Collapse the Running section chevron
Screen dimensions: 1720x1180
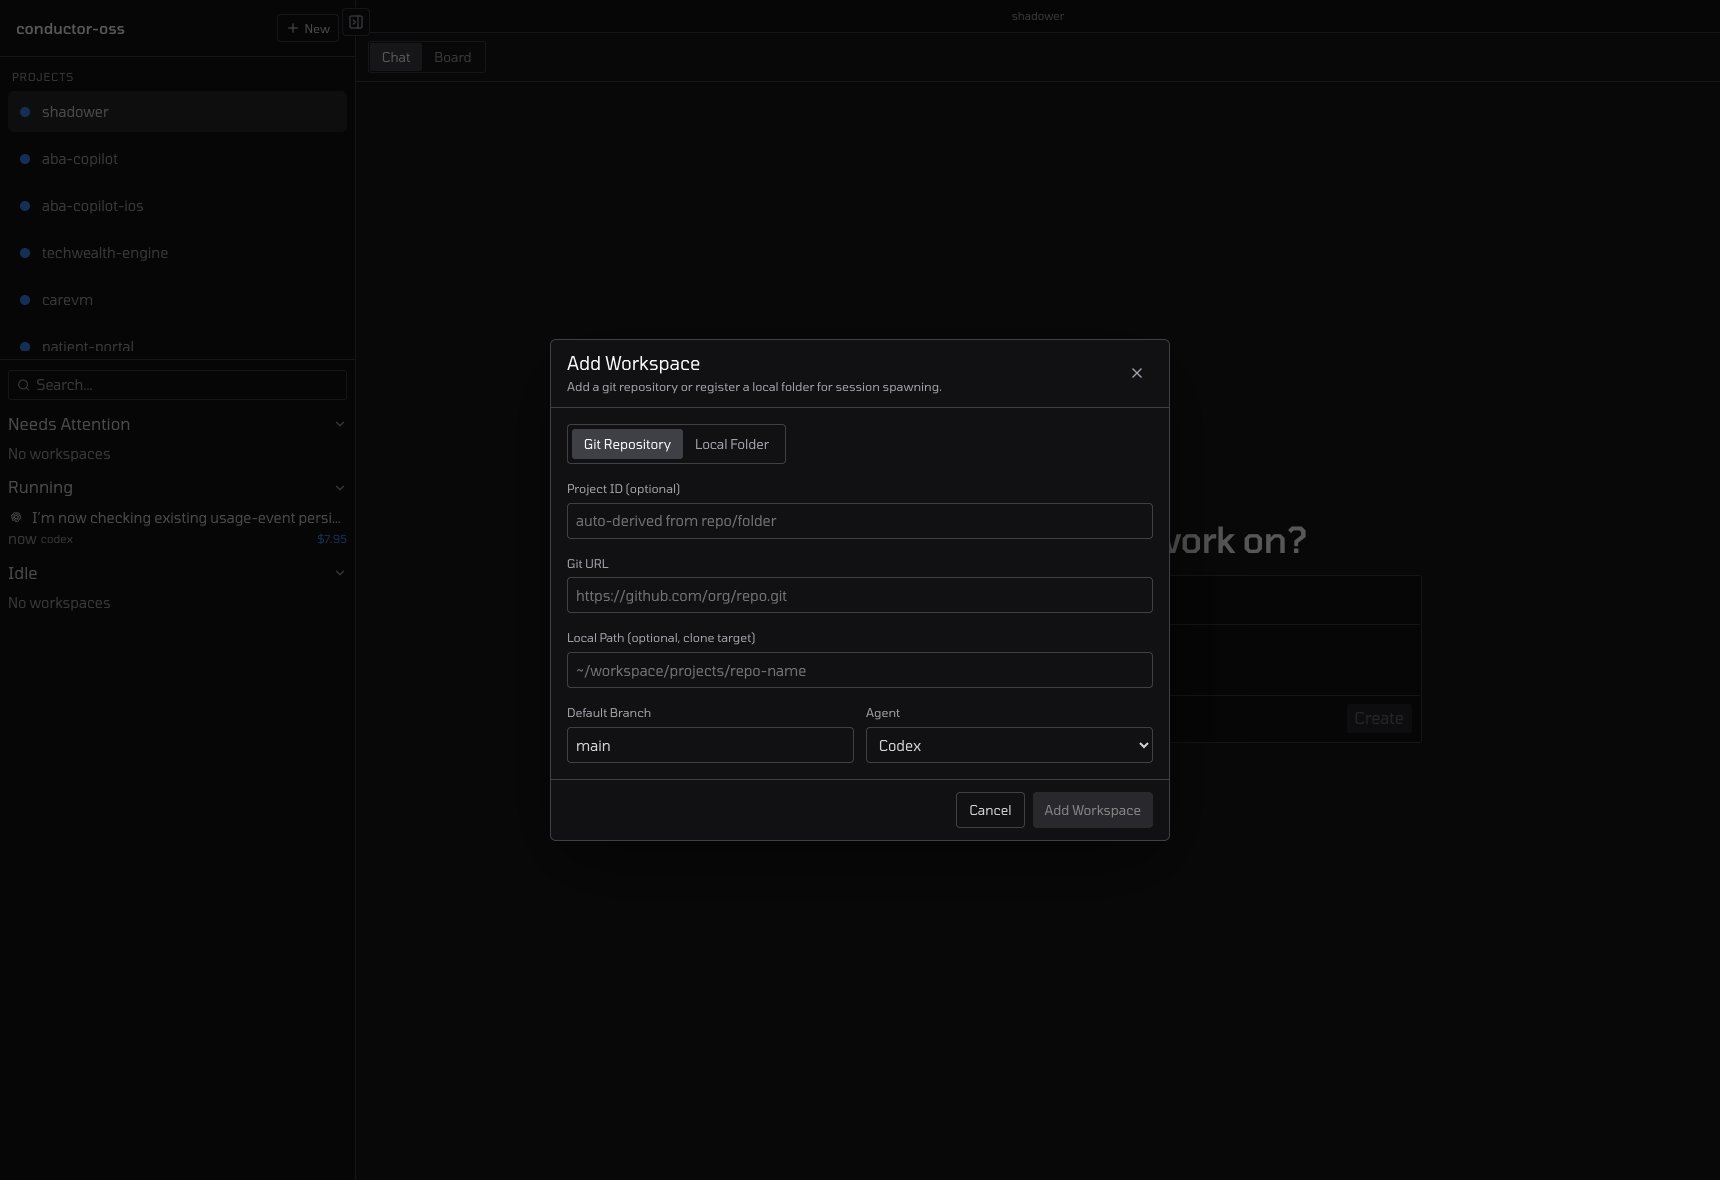[x=339, y=488]
